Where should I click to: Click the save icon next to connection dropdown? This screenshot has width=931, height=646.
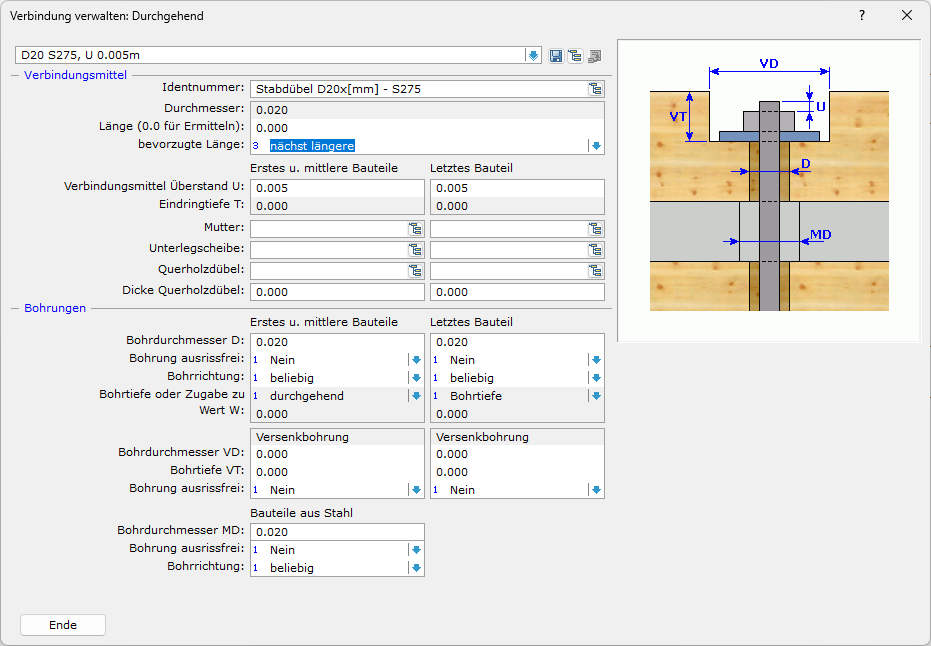(x=556, y=56)
